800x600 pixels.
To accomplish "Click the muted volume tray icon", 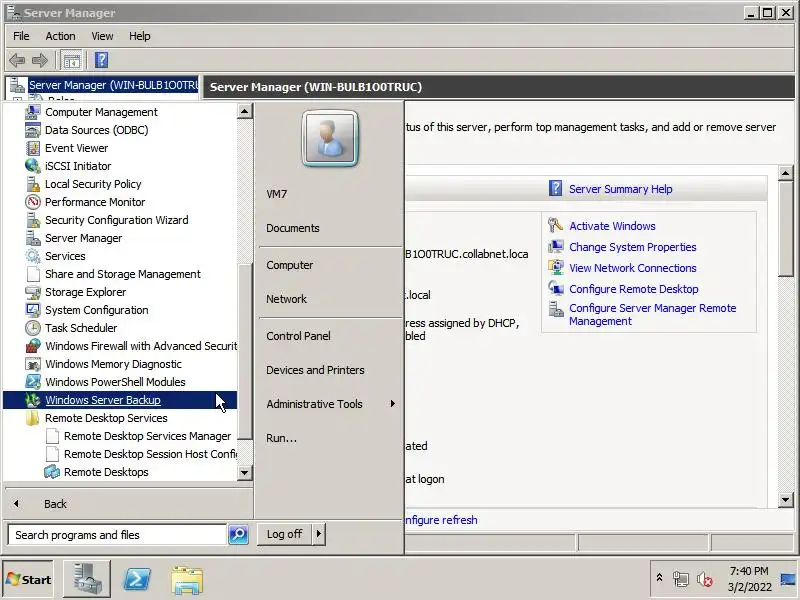I will (x=705, y=580).
